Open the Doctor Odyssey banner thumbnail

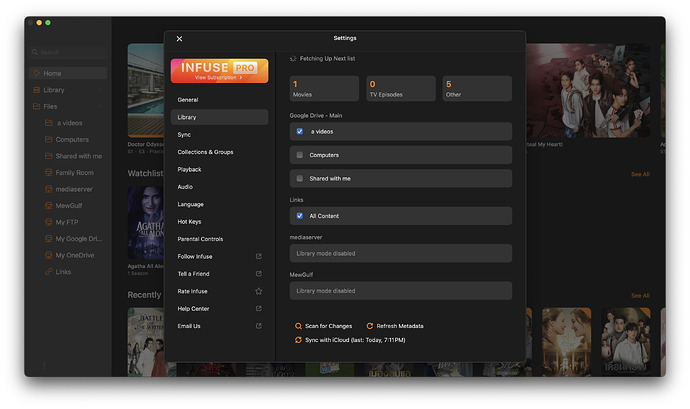[146, 90]
